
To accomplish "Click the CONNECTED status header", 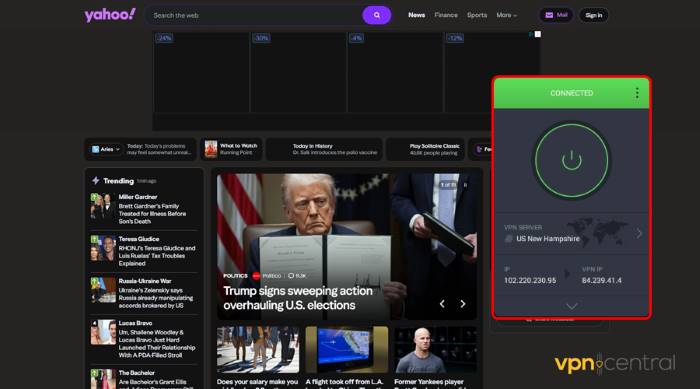I will click(x=571, y=93).
